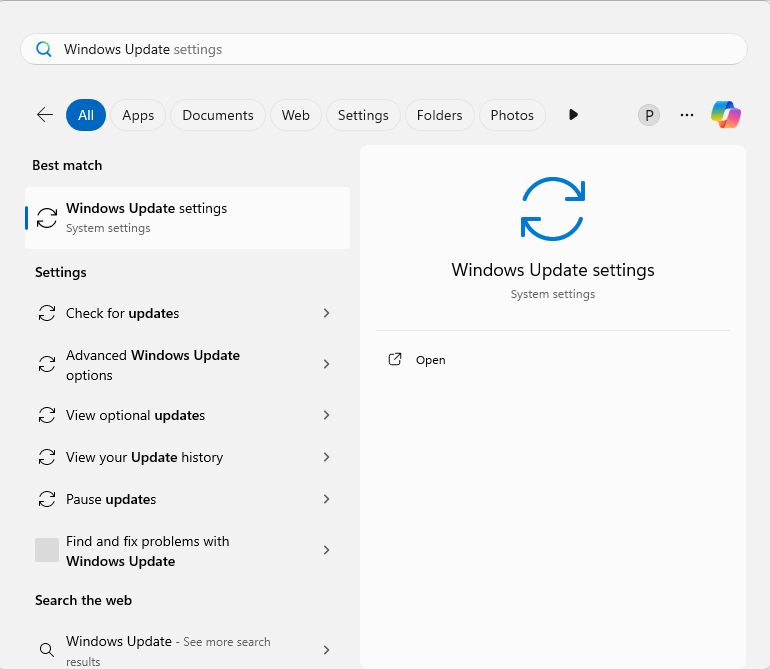Select the Settings filter tab

(363, 115)
